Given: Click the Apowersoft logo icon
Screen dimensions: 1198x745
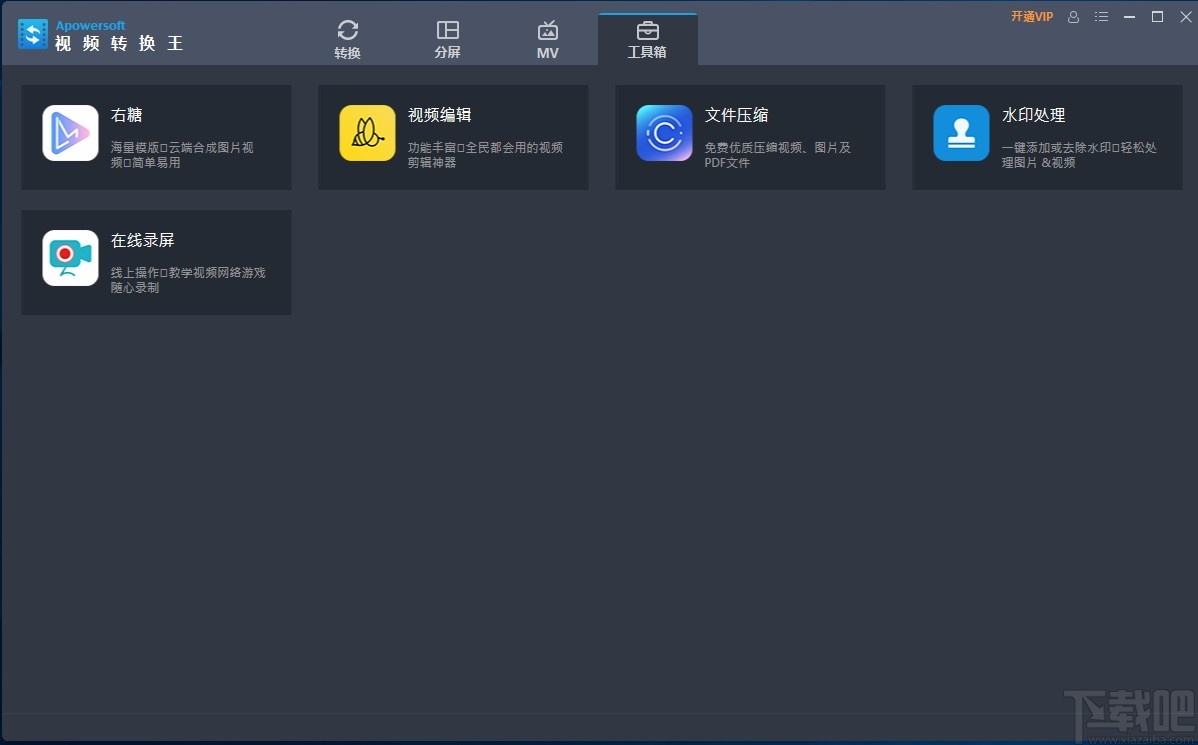Looking at the screenshot, I should tap(33, 33).
